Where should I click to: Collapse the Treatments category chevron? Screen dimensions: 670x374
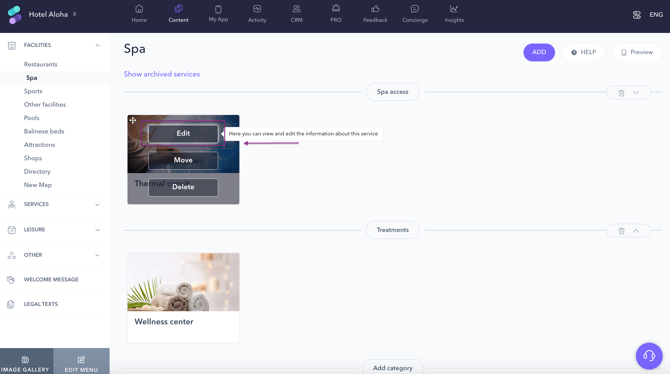[636, 231]
